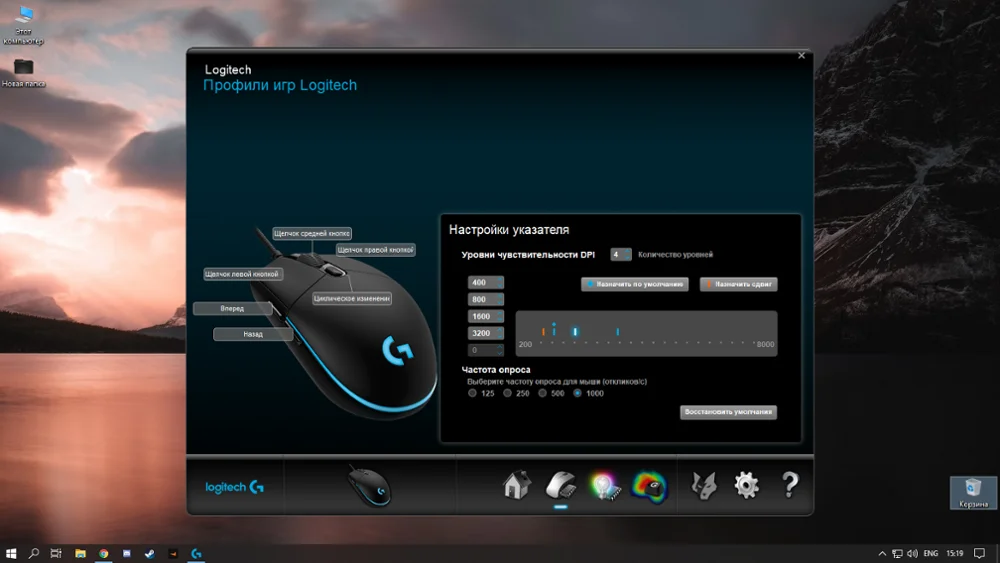1000x563 pixels.
Task: Click the 'Вперед' button assignment label
Action: coord(232,309)
